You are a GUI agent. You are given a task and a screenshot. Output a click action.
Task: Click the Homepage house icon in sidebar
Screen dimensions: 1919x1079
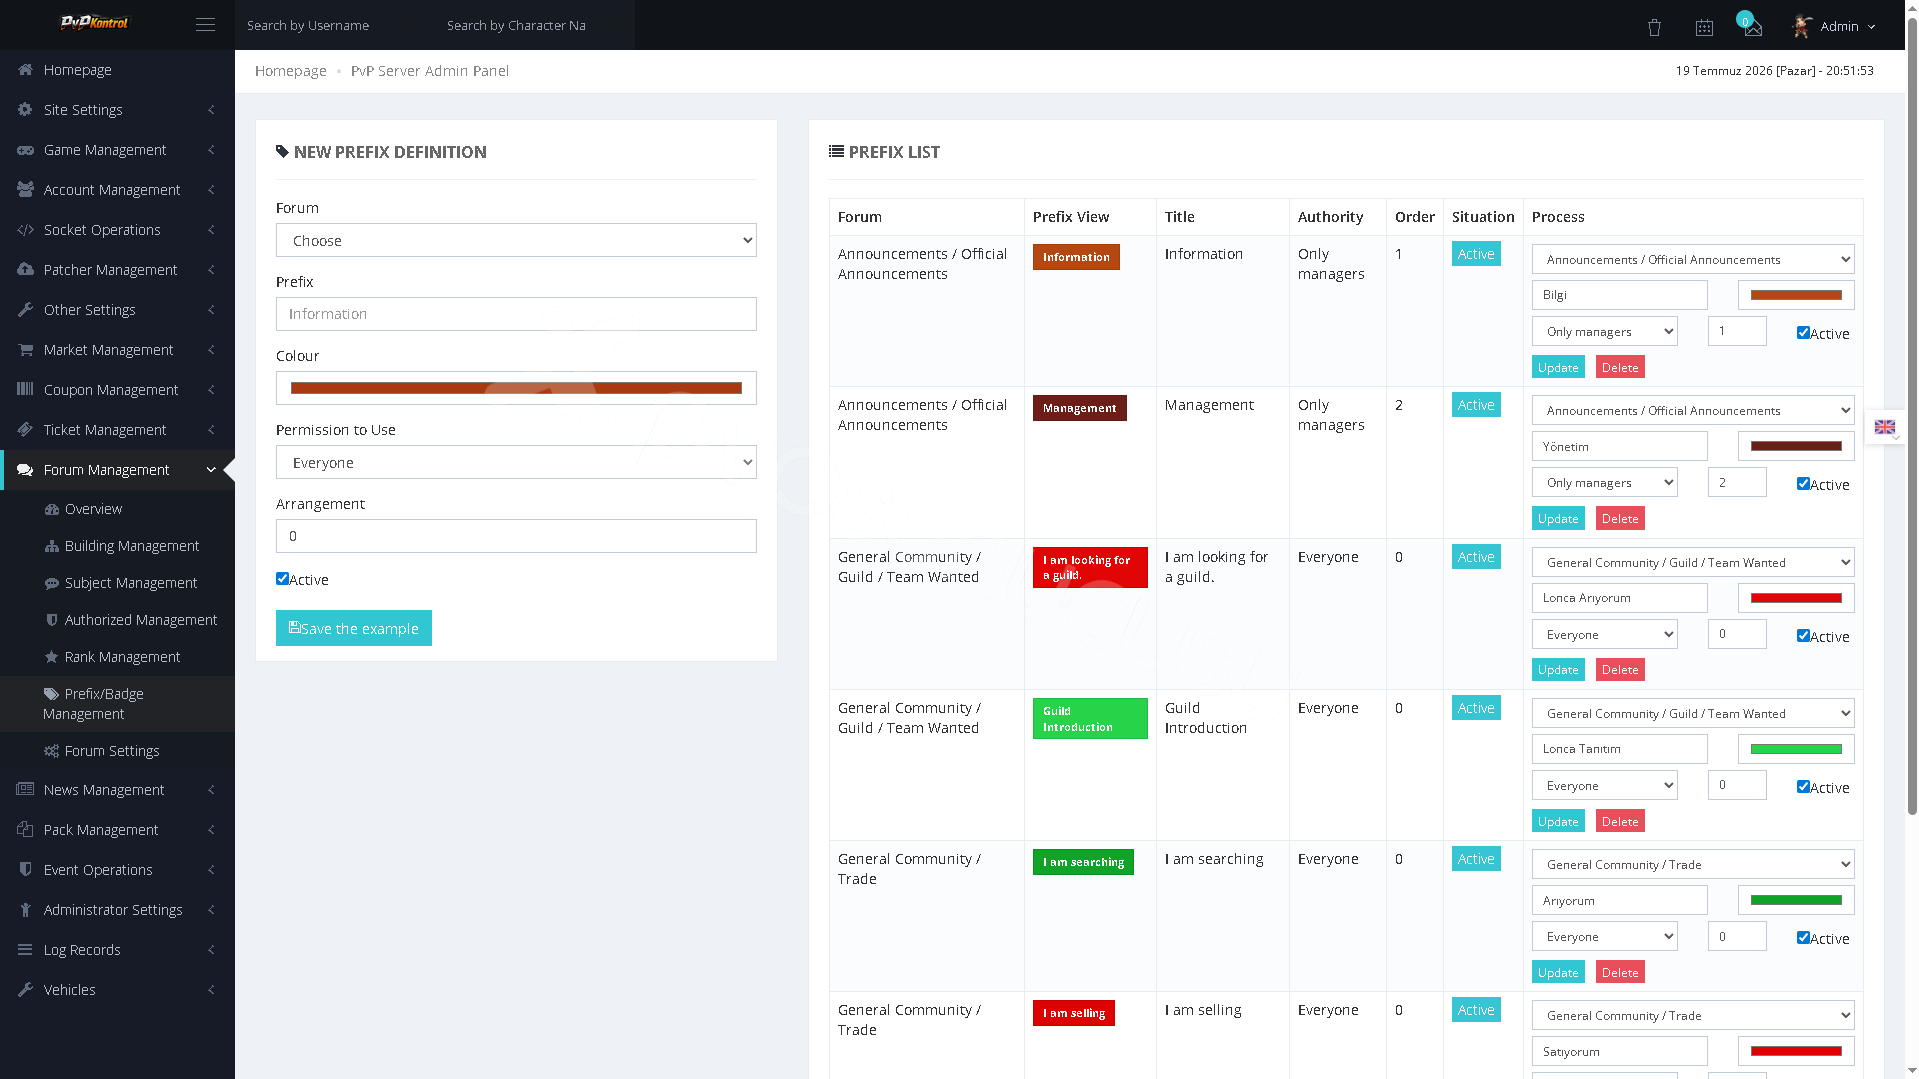click(x=25, y=70)
